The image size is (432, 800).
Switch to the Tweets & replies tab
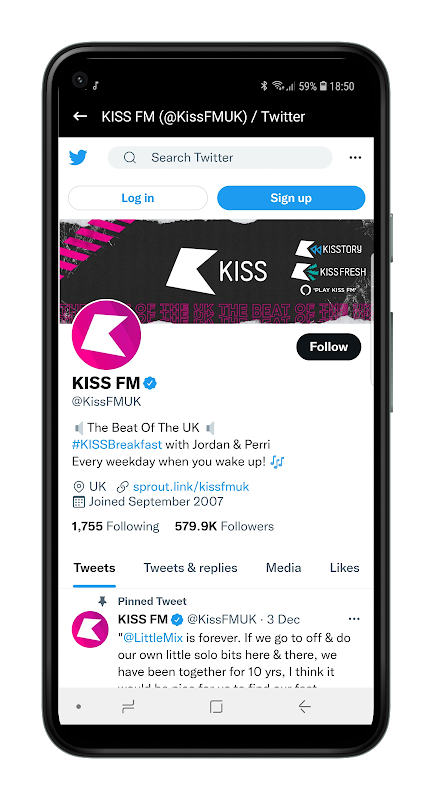click(x=190, y=568)
